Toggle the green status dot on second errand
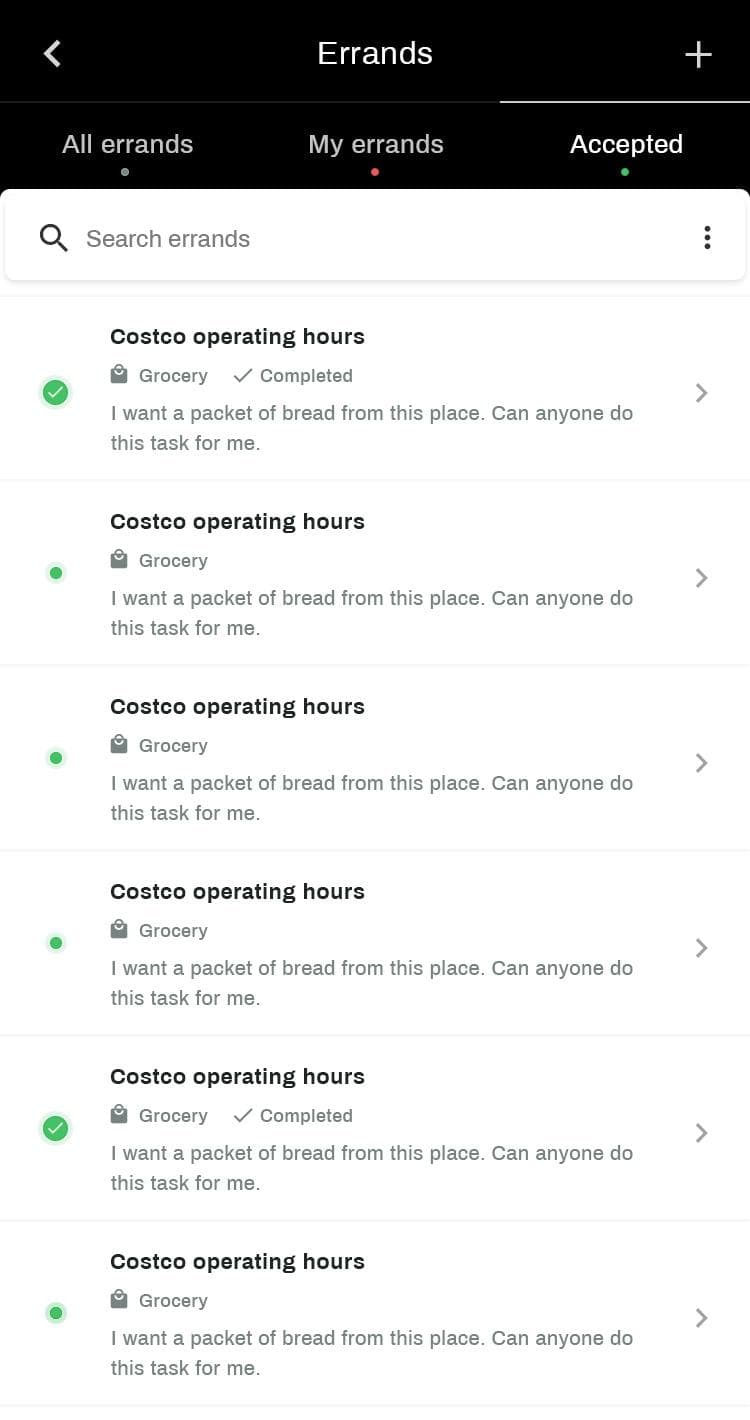The height and width of the screenshot is (1420, 750). [56, 573]
